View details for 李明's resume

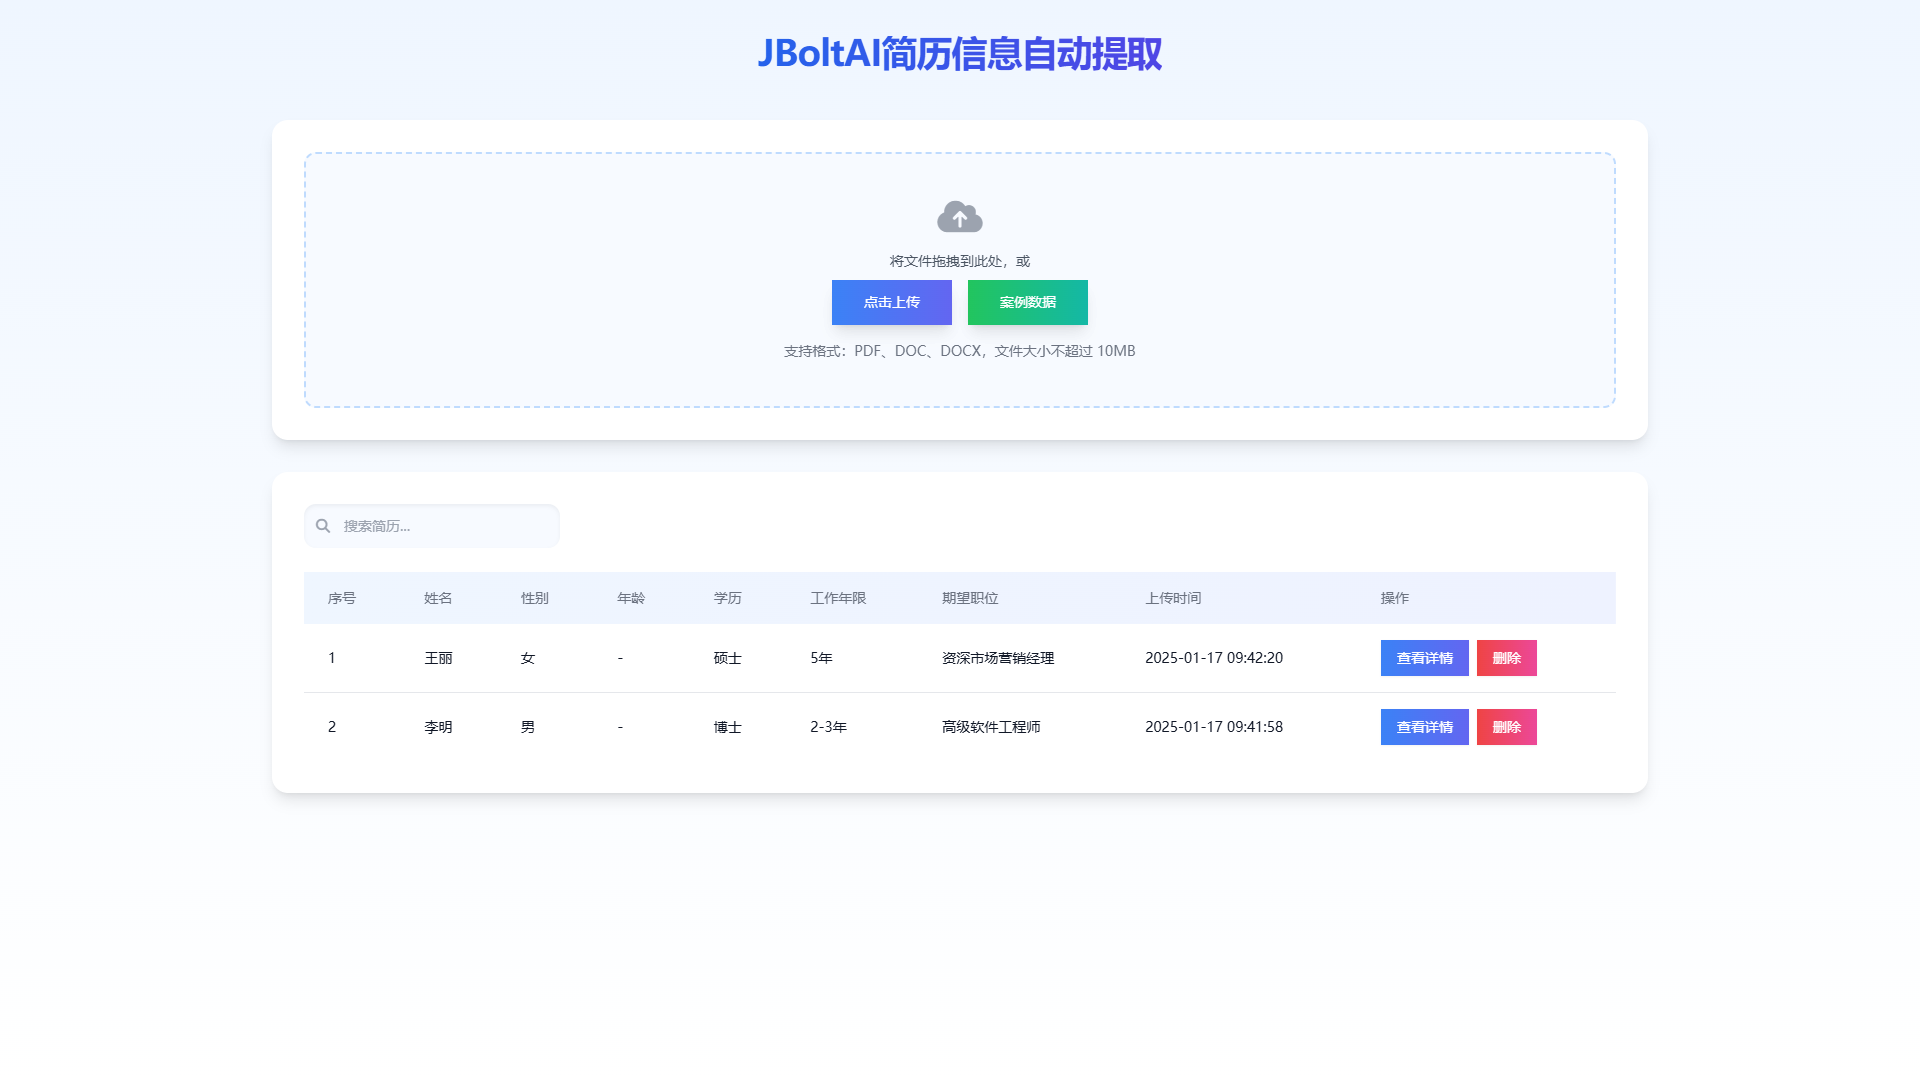1424,727
